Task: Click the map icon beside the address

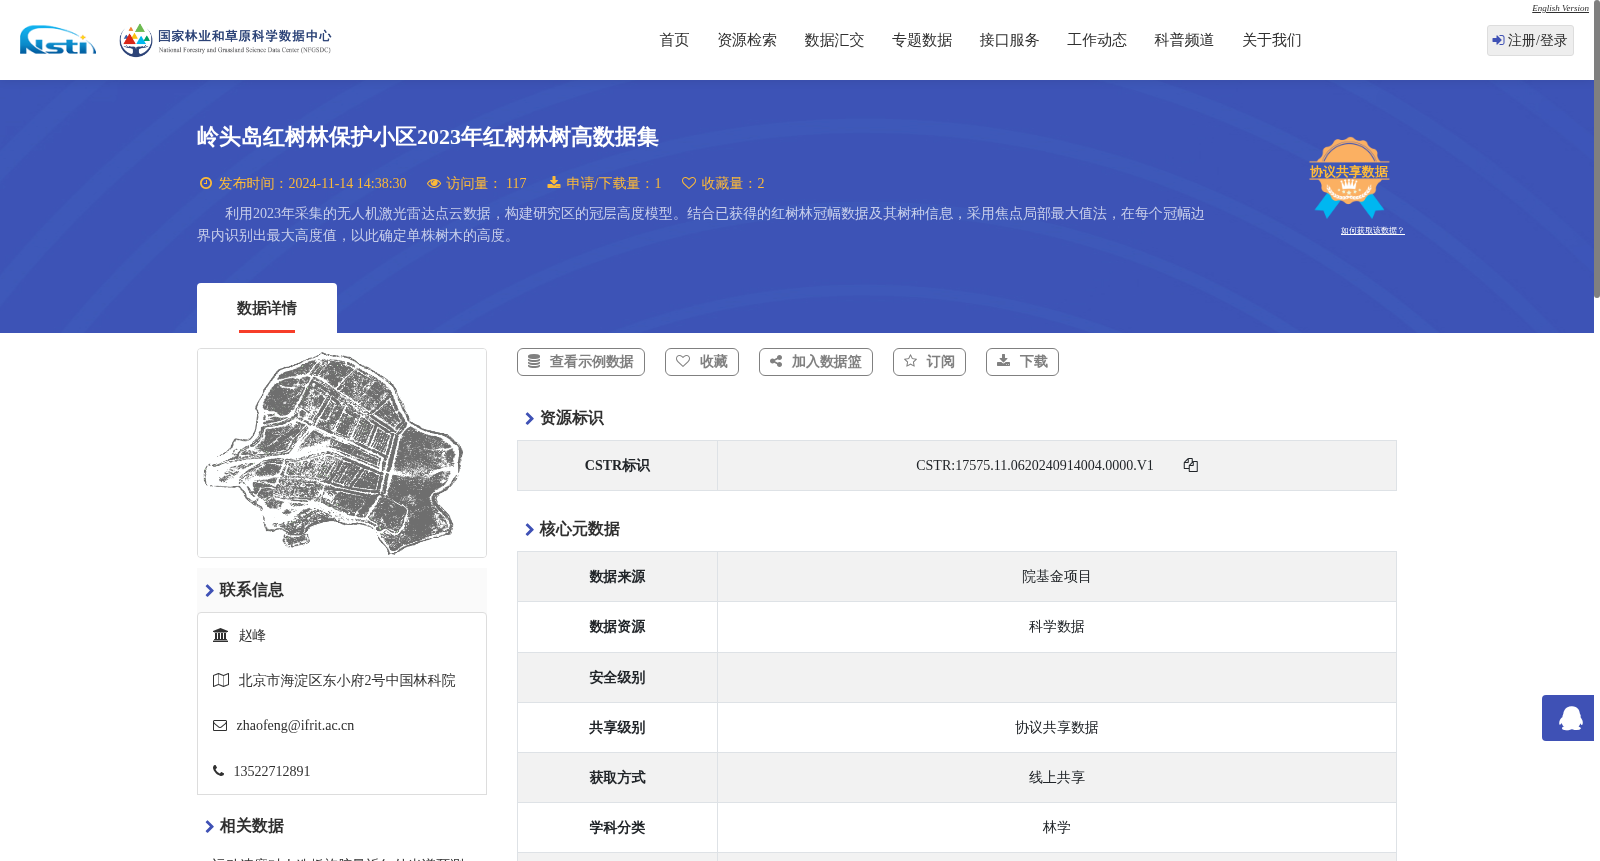Action: [221, 680]
